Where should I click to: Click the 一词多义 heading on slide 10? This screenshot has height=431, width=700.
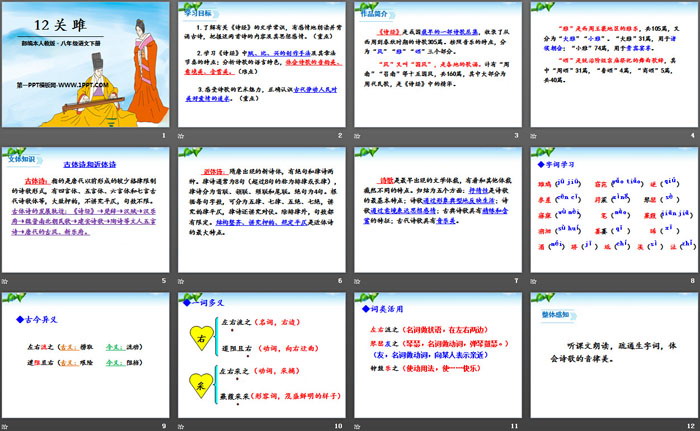(x=204, y=303)
